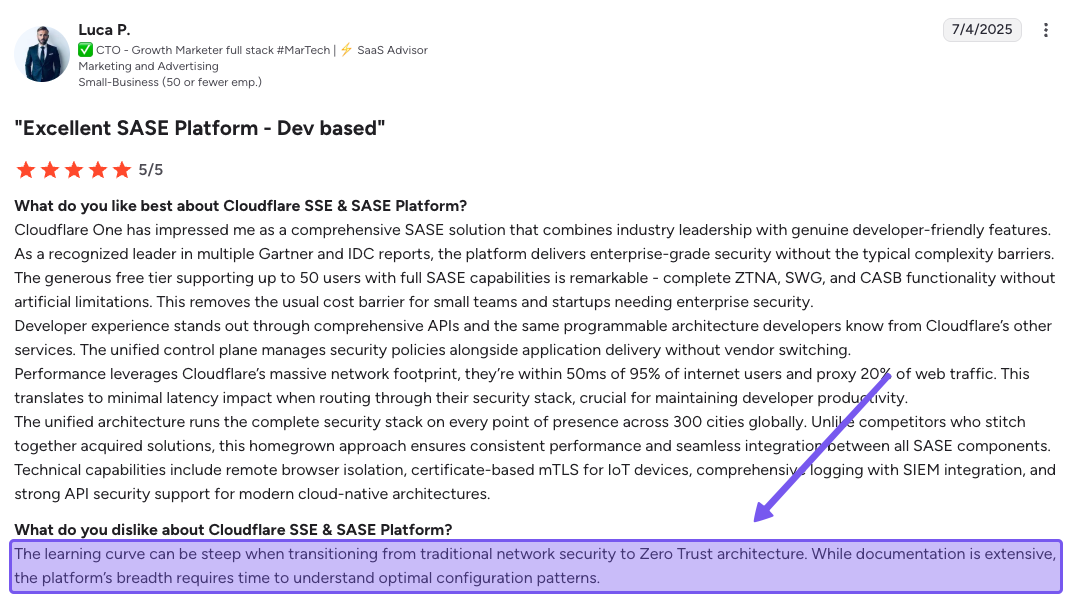Click the fourth rating star
This screenshot has height=600, width=1070.
pyautogui.click(x=98, y=170)
